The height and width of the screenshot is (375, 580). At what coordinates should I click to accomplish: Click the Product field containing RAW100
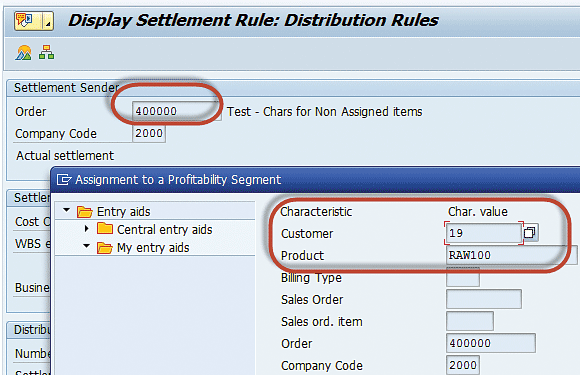512,255
